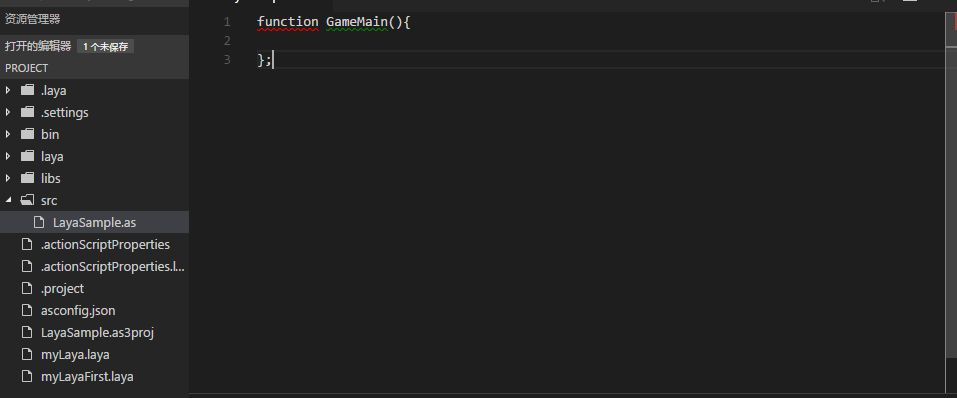Click the .project file icon
Screen dimensions: 957x398
point(26,288)
